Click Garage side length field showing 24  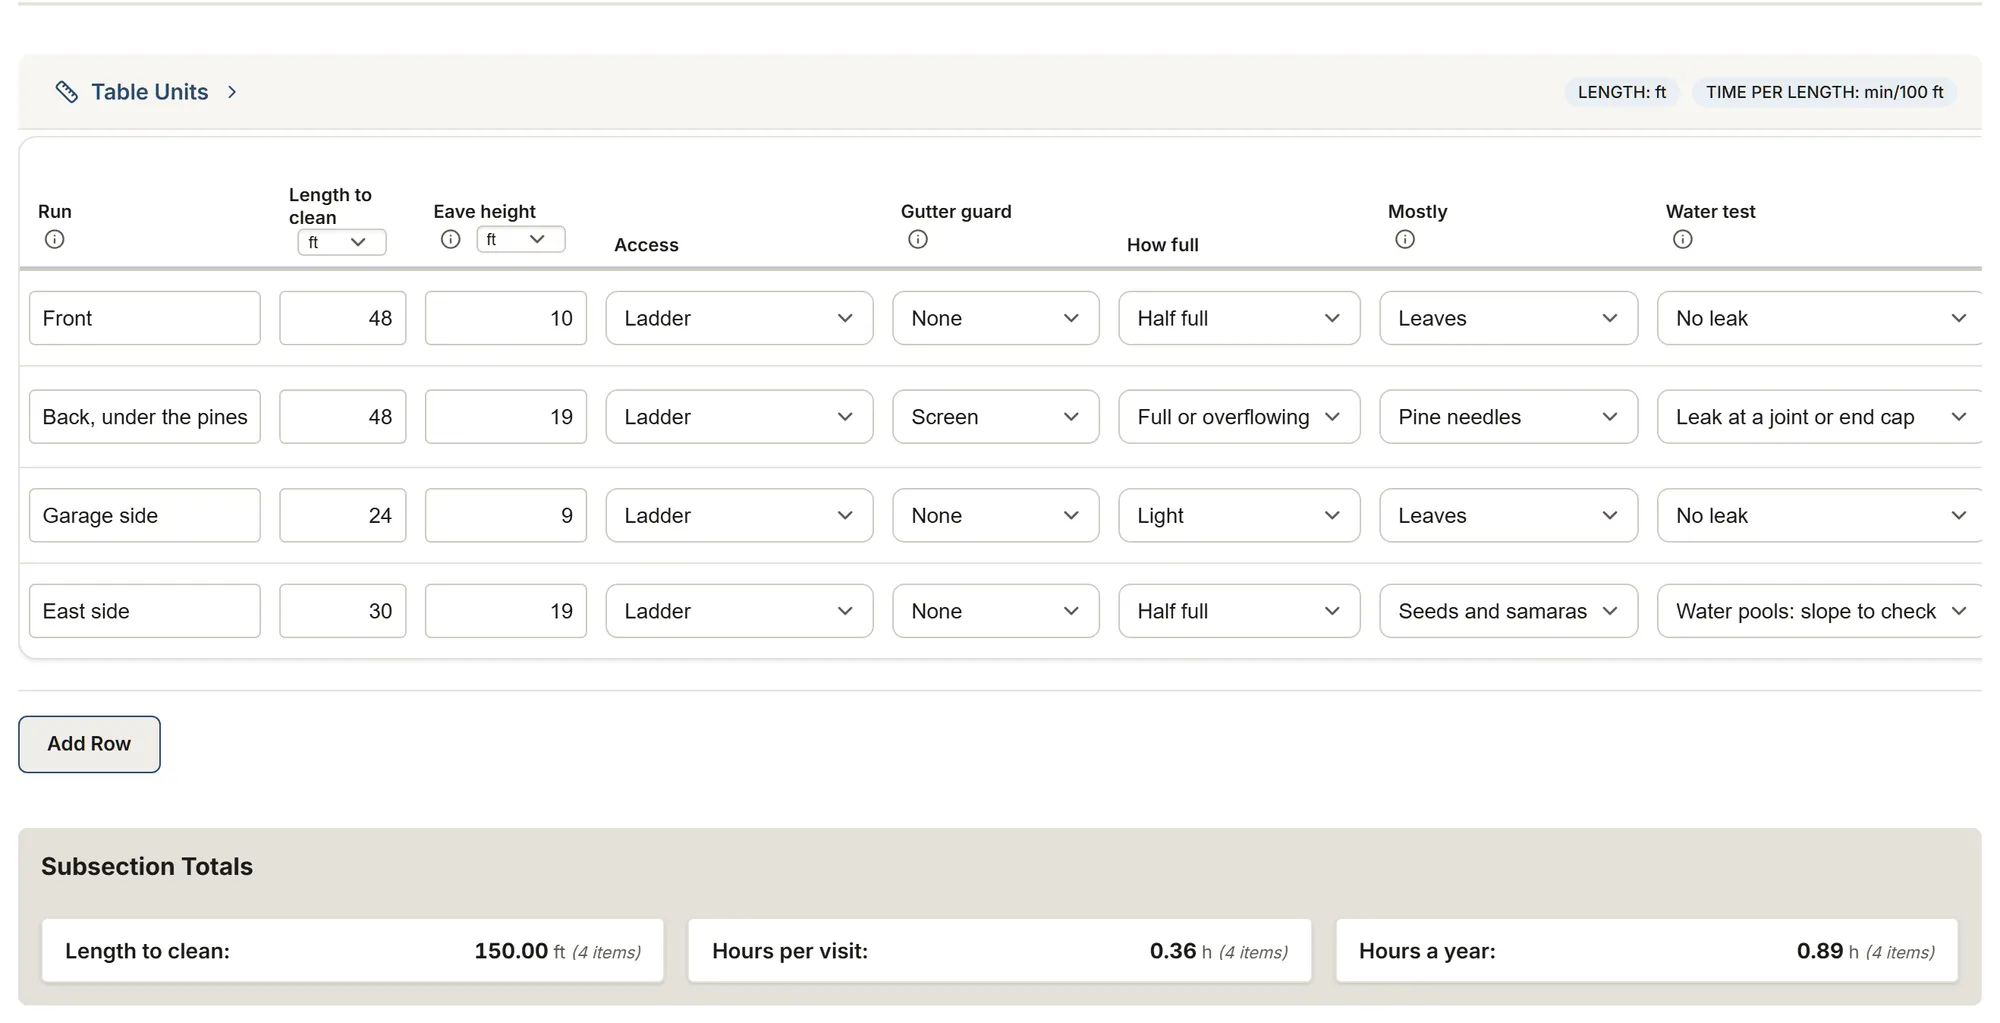[343, 515]
